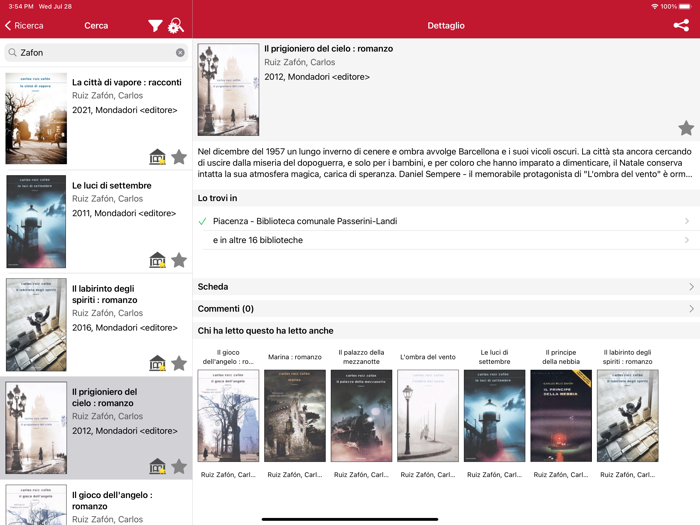Click the search magnifier icon
The width and height of the screenshot is (700, 525).
coord(12,53)
